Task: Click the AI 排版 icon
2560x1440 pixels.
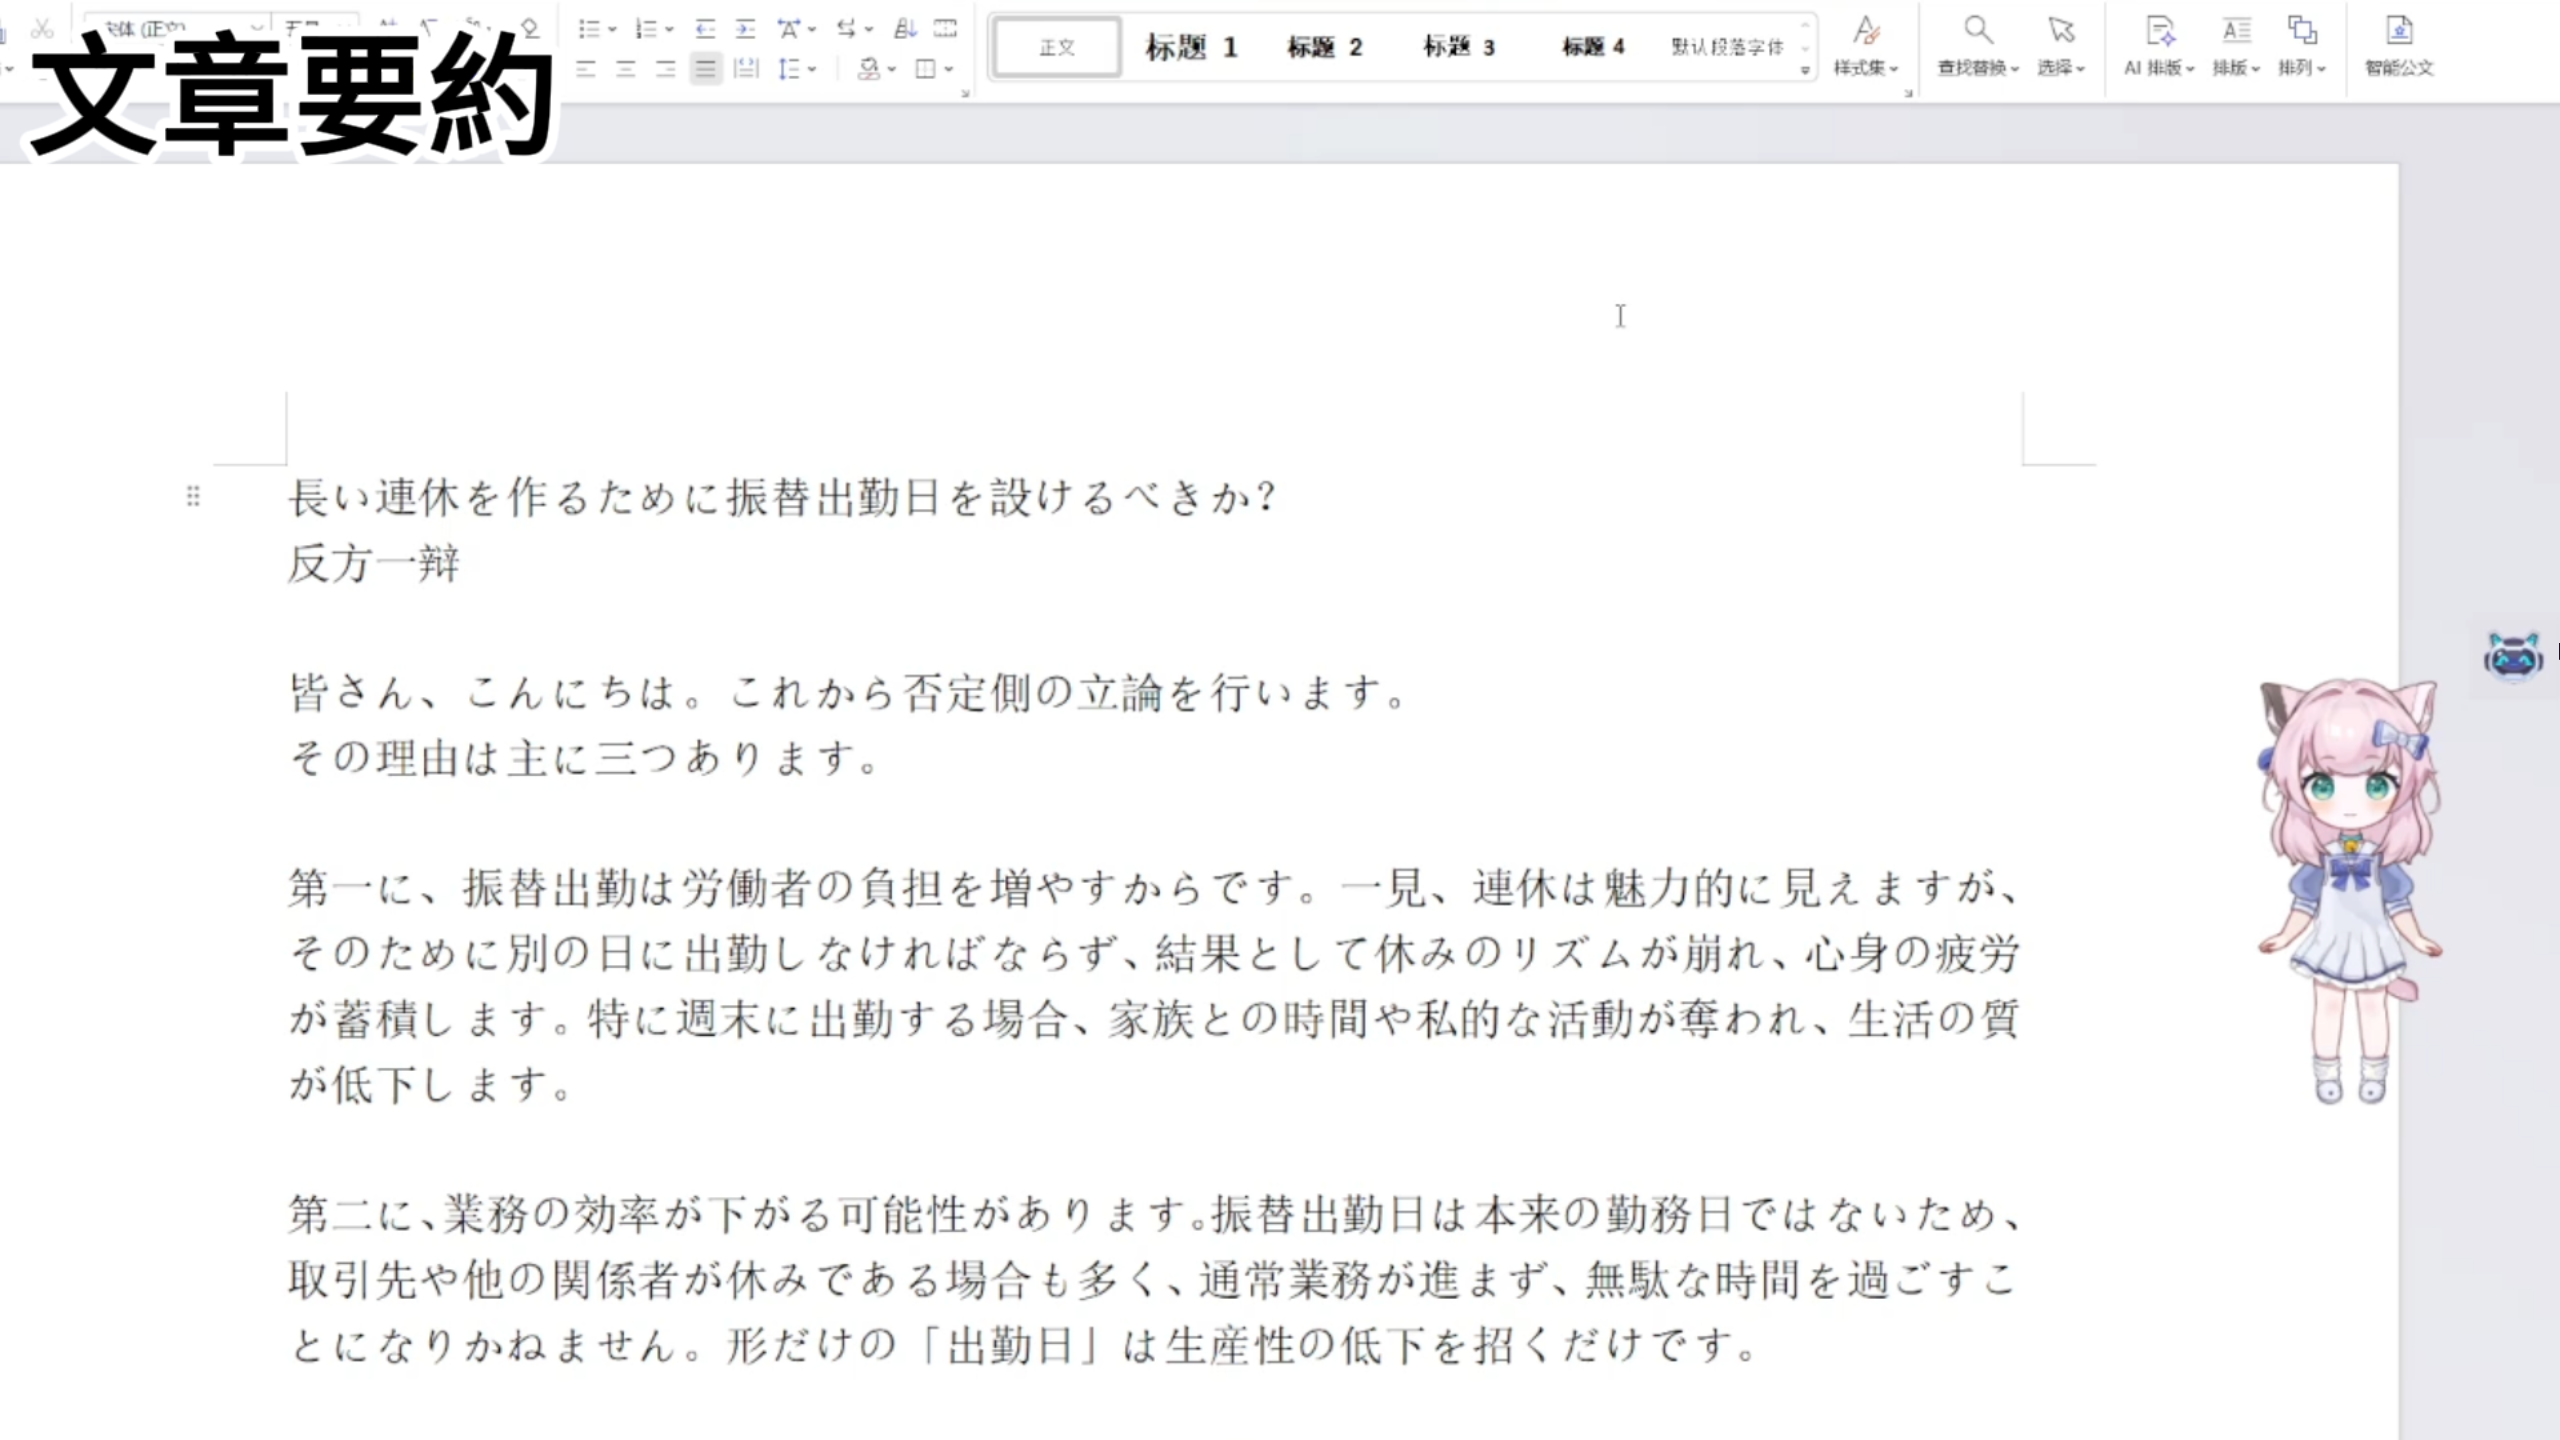Action: pos(2160,31)
